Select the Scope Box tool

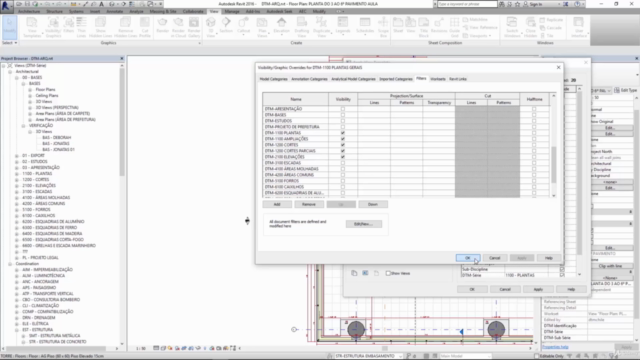(383, 27)
